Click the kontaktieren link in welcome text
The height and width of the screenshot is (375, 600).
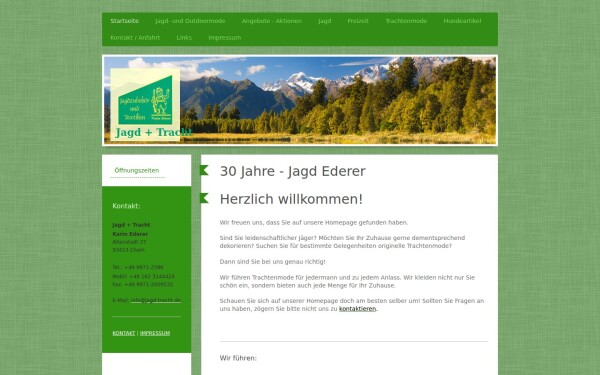tap(357, 309)
